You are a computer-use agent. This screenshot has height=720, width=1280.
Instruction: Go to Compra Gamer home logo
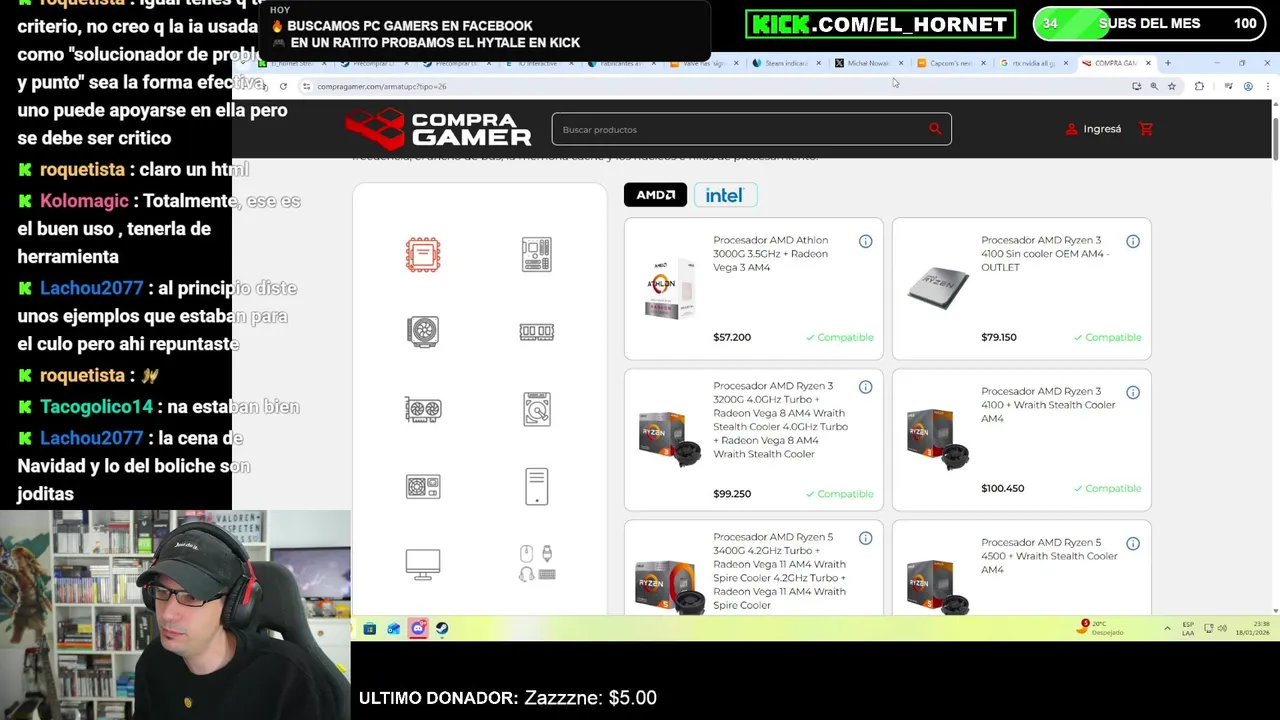coord(438,129)
